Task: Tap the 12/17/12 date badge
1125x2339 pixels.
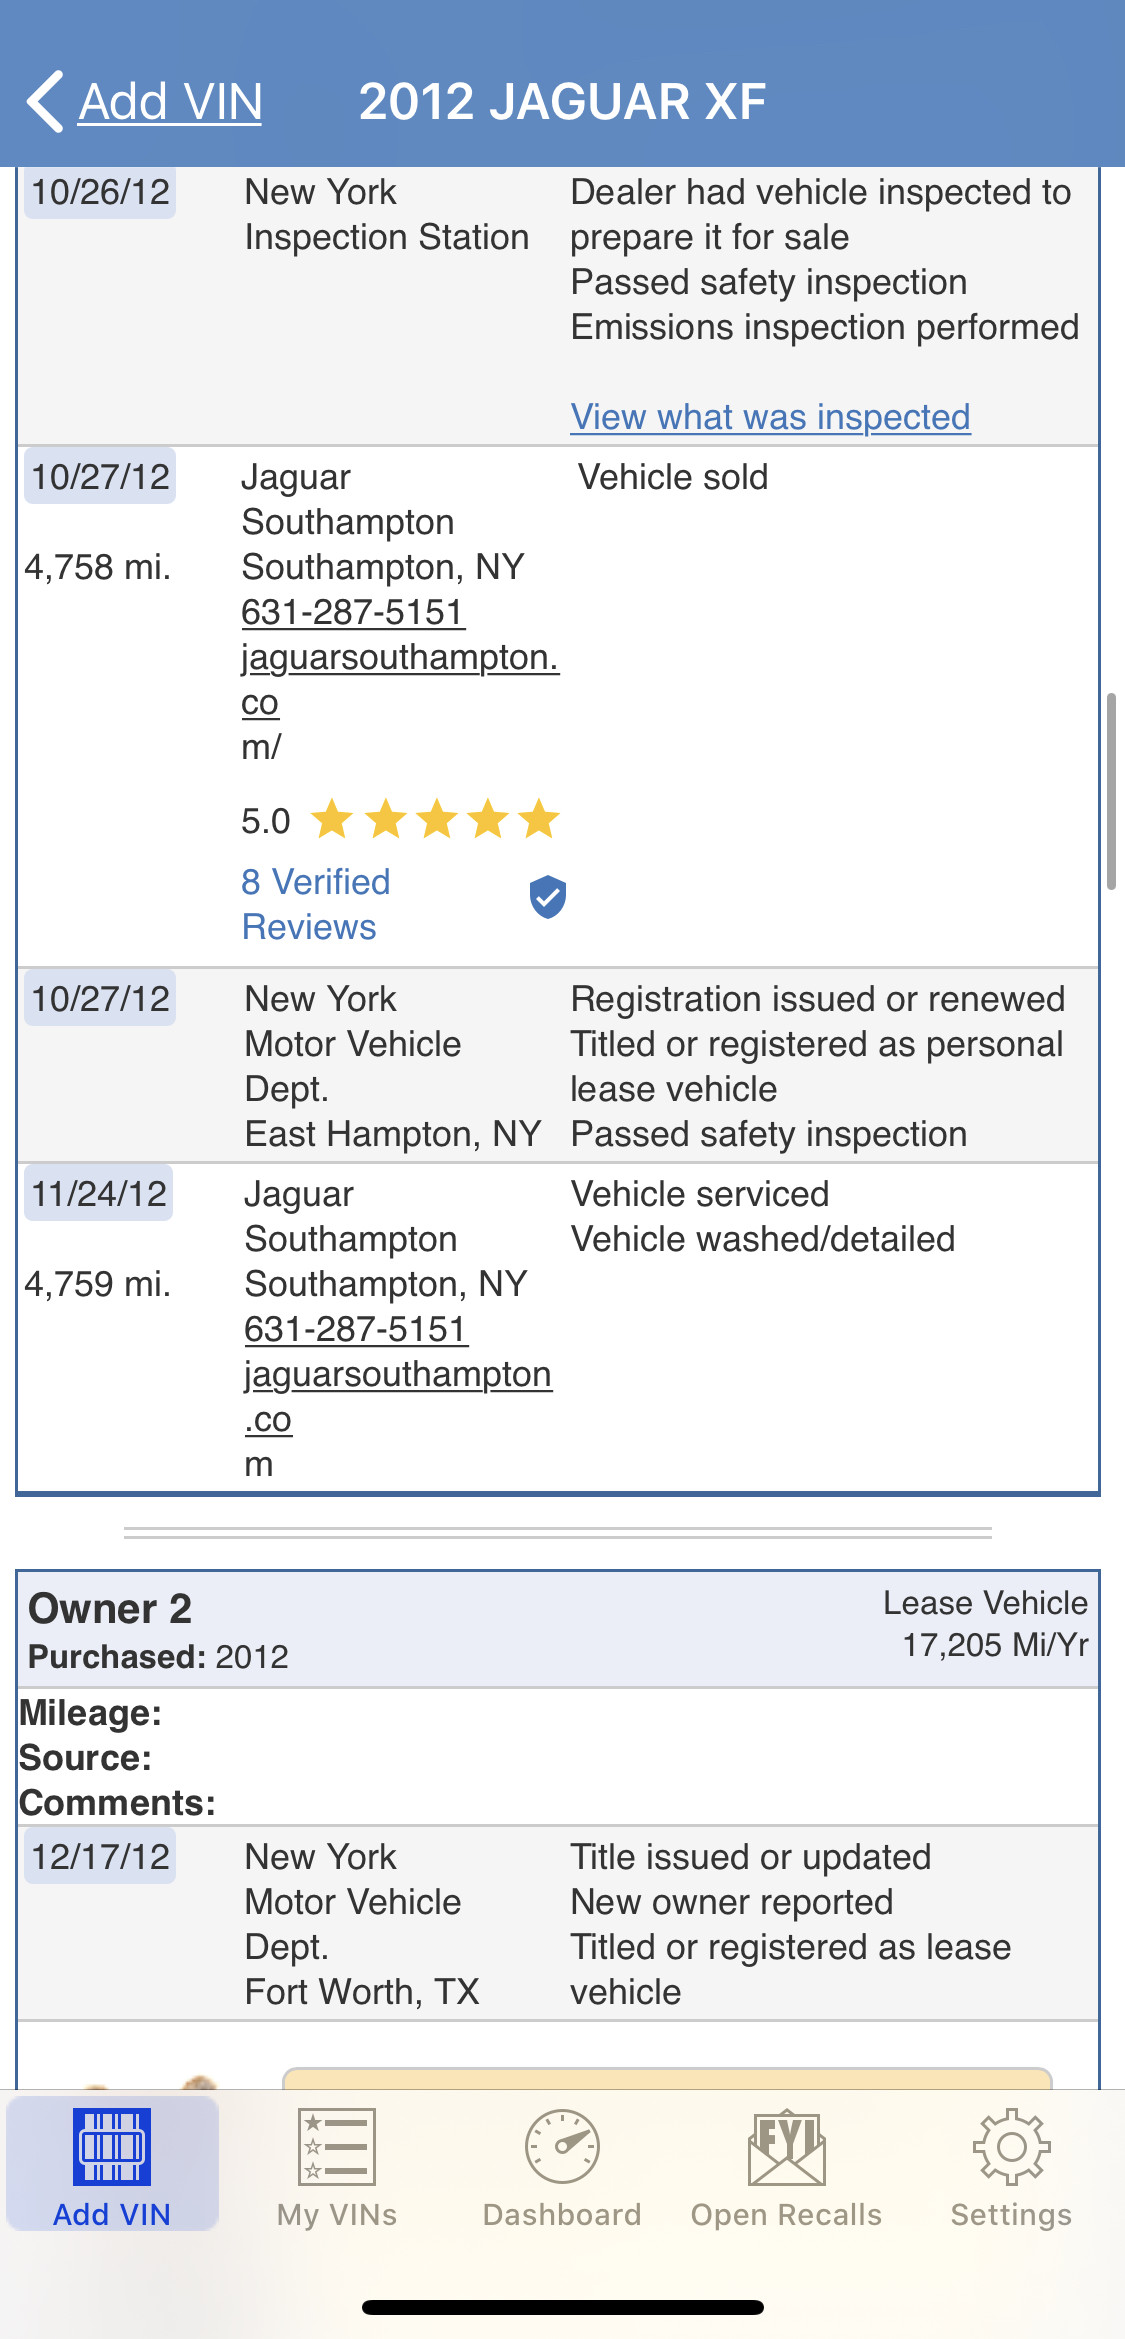Action: [x=101, y=1857]
